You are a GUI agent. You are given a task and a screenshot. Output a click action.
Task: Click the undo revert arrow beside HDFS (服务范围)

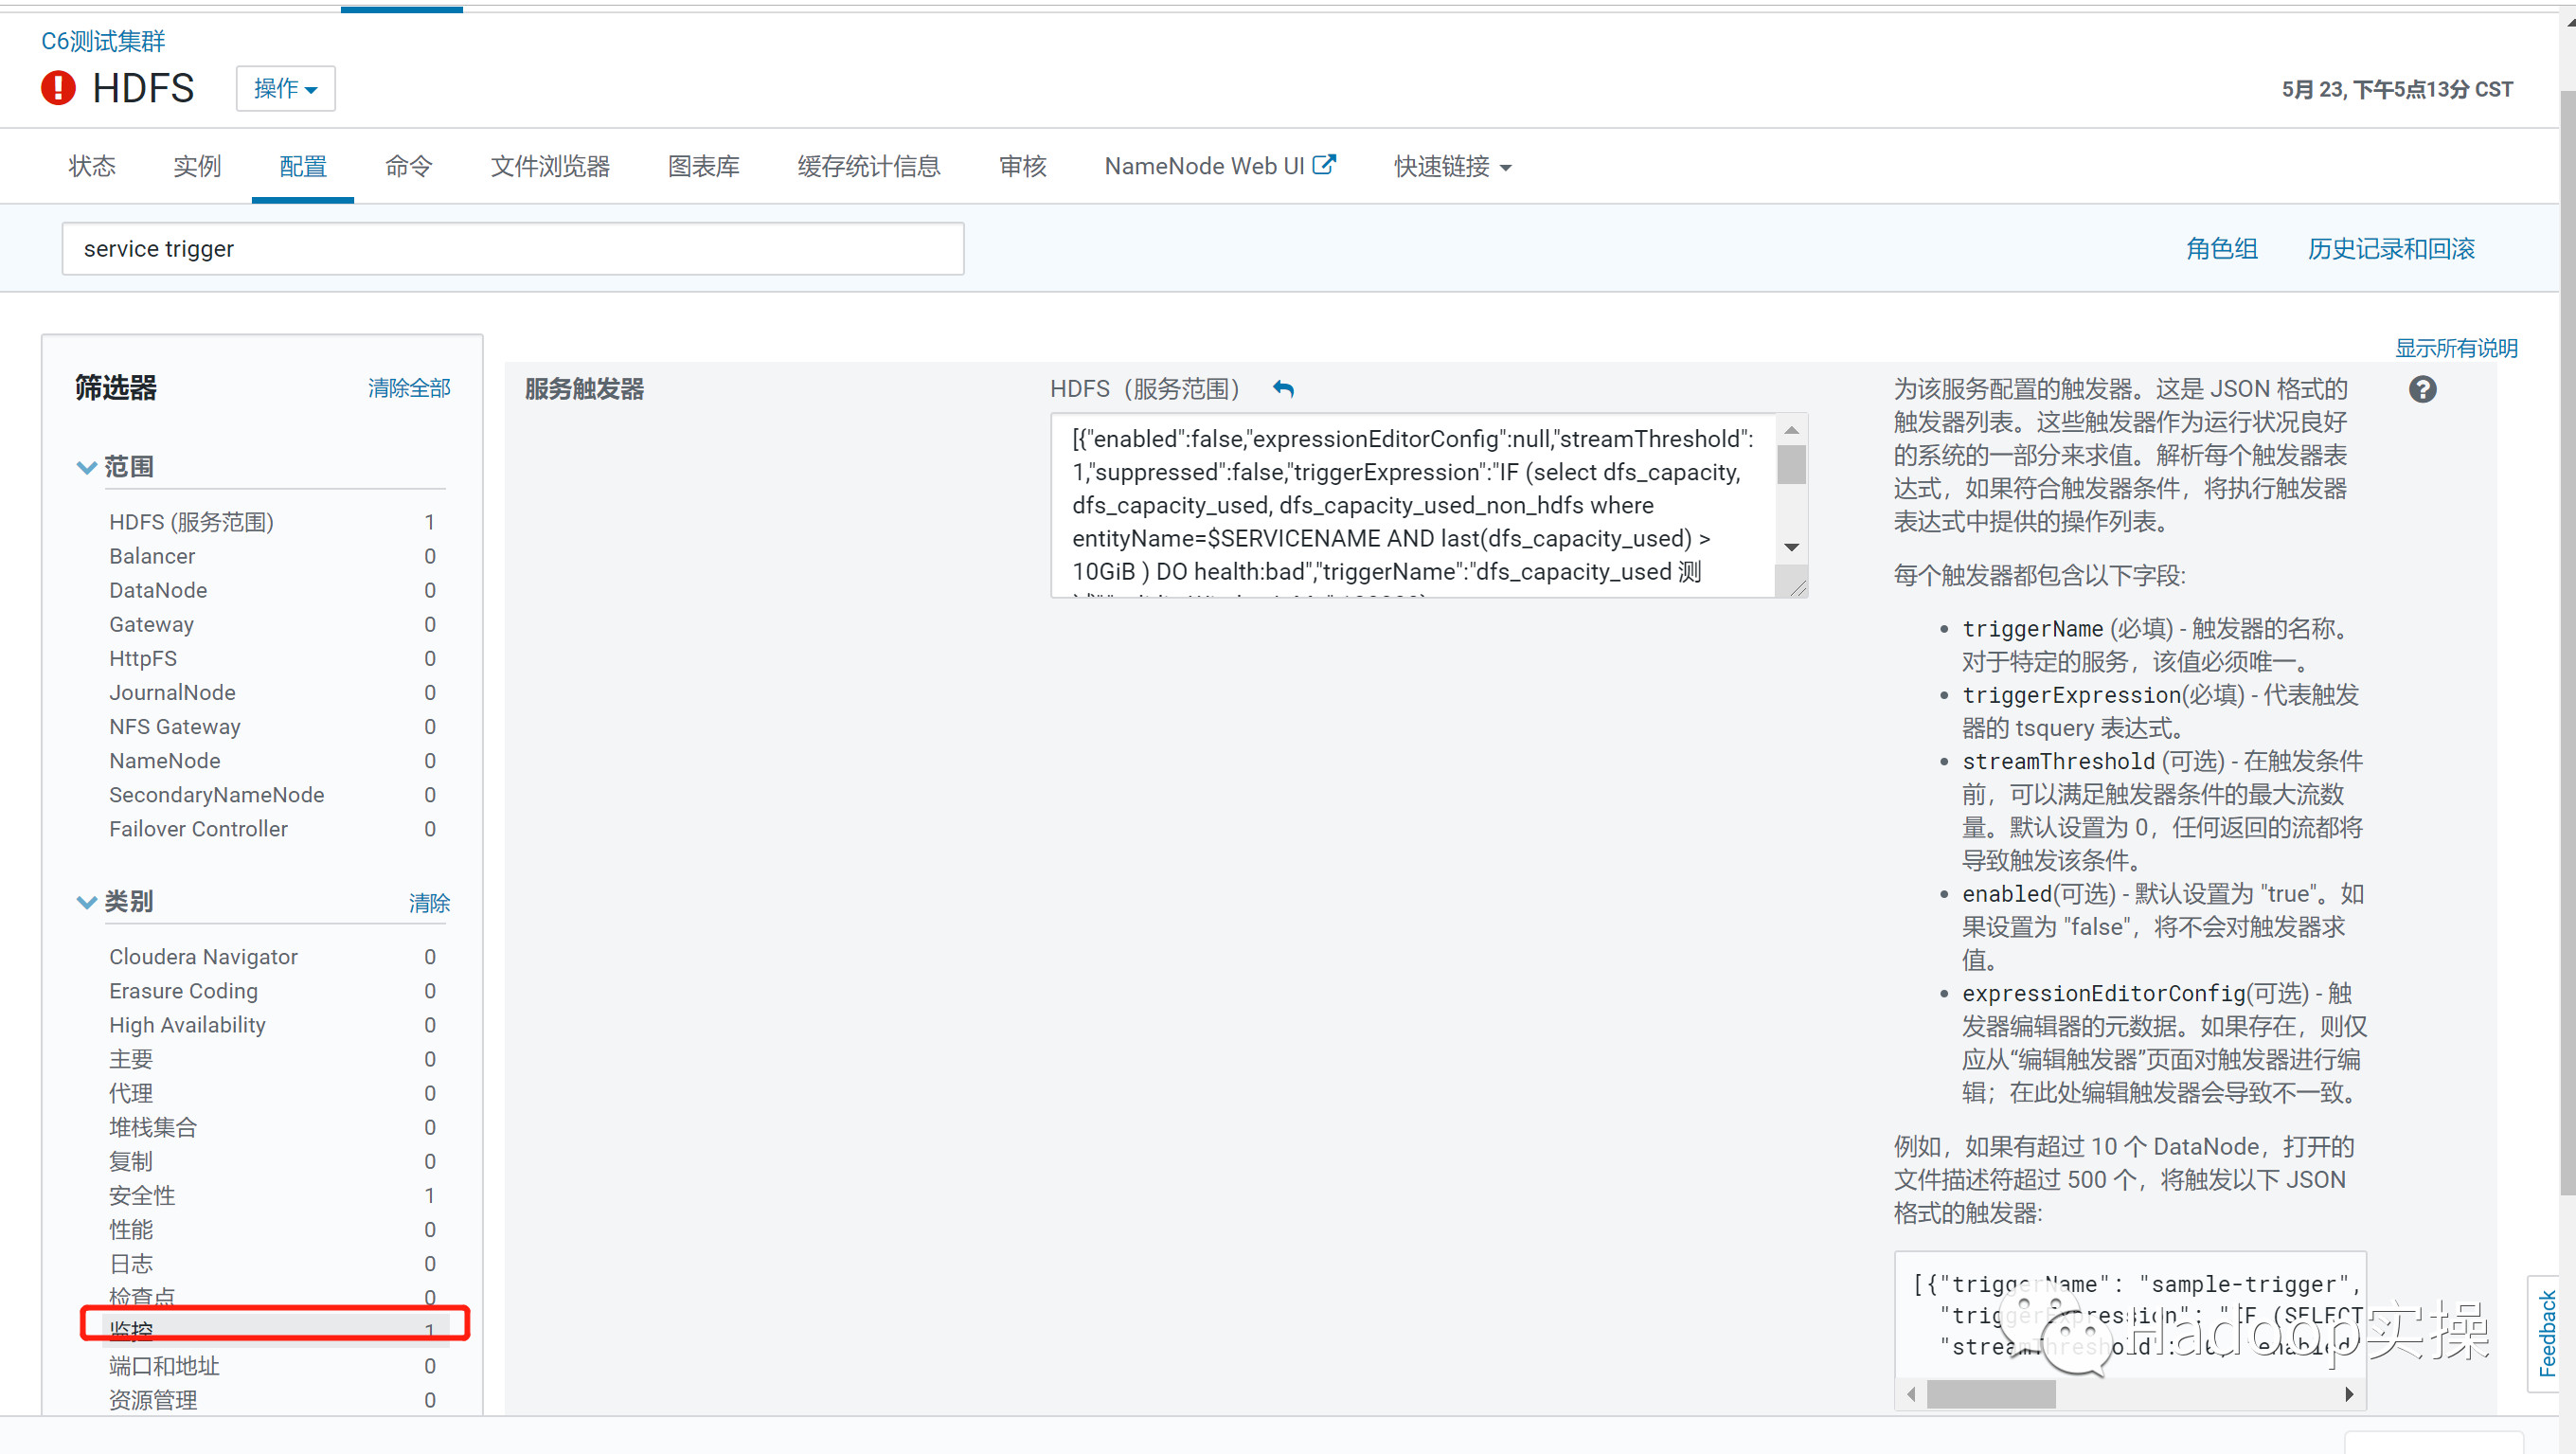1283,389
